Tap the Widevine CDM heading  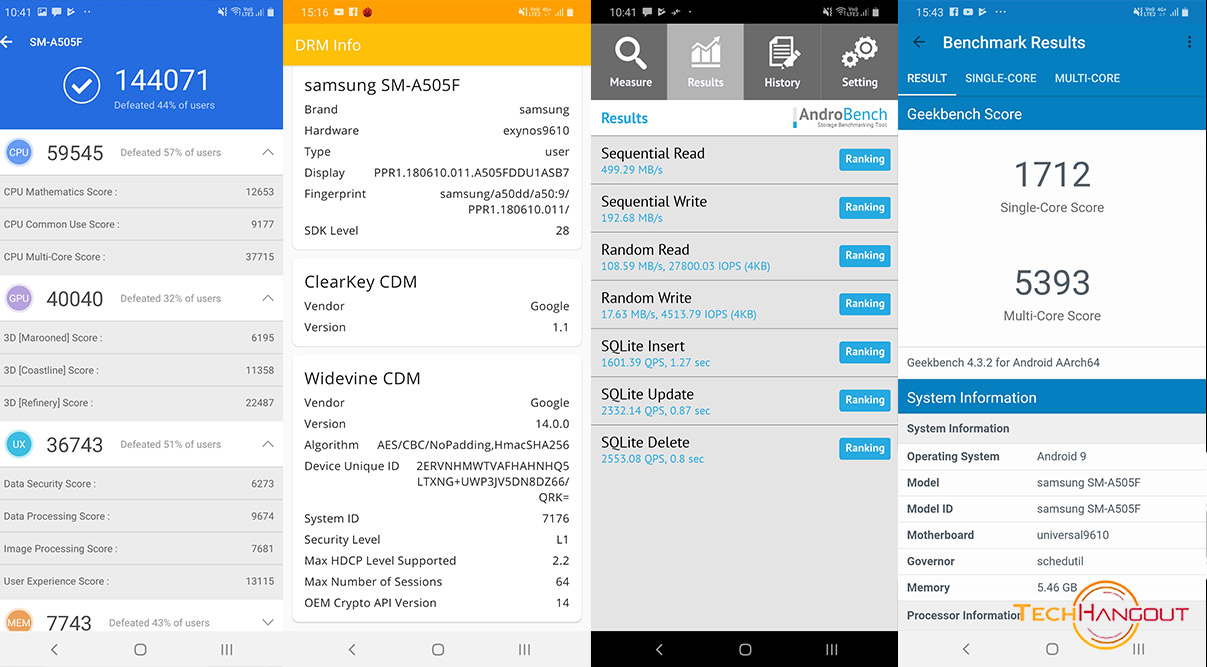(362, 378)
